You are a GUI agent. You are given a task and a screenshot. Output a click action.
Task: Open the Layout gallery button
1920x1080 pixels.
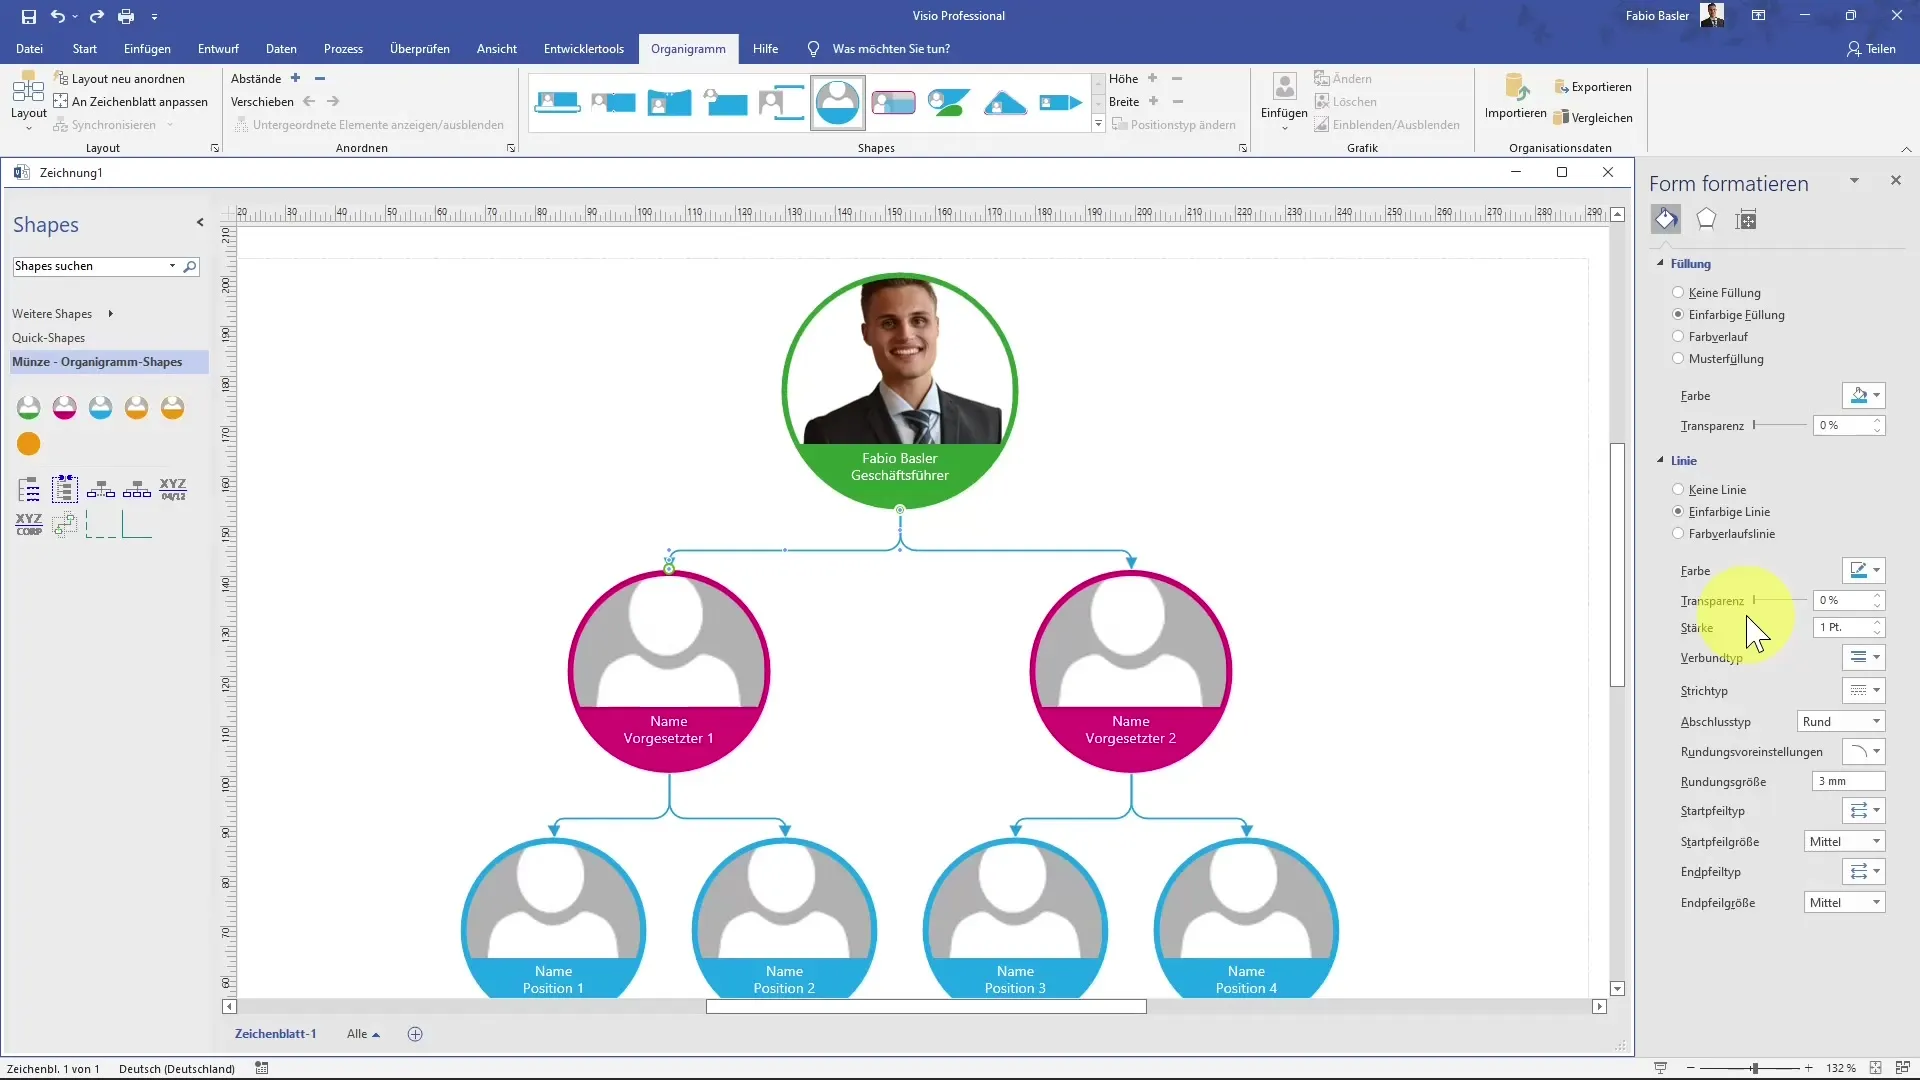coord(29,101)
